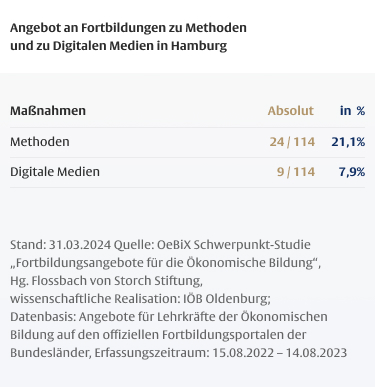Screen dimensions: 375x387
Task: Click the title 'Angebot an Fortbildungen zu Methoden'
Action: pos(128,28)
